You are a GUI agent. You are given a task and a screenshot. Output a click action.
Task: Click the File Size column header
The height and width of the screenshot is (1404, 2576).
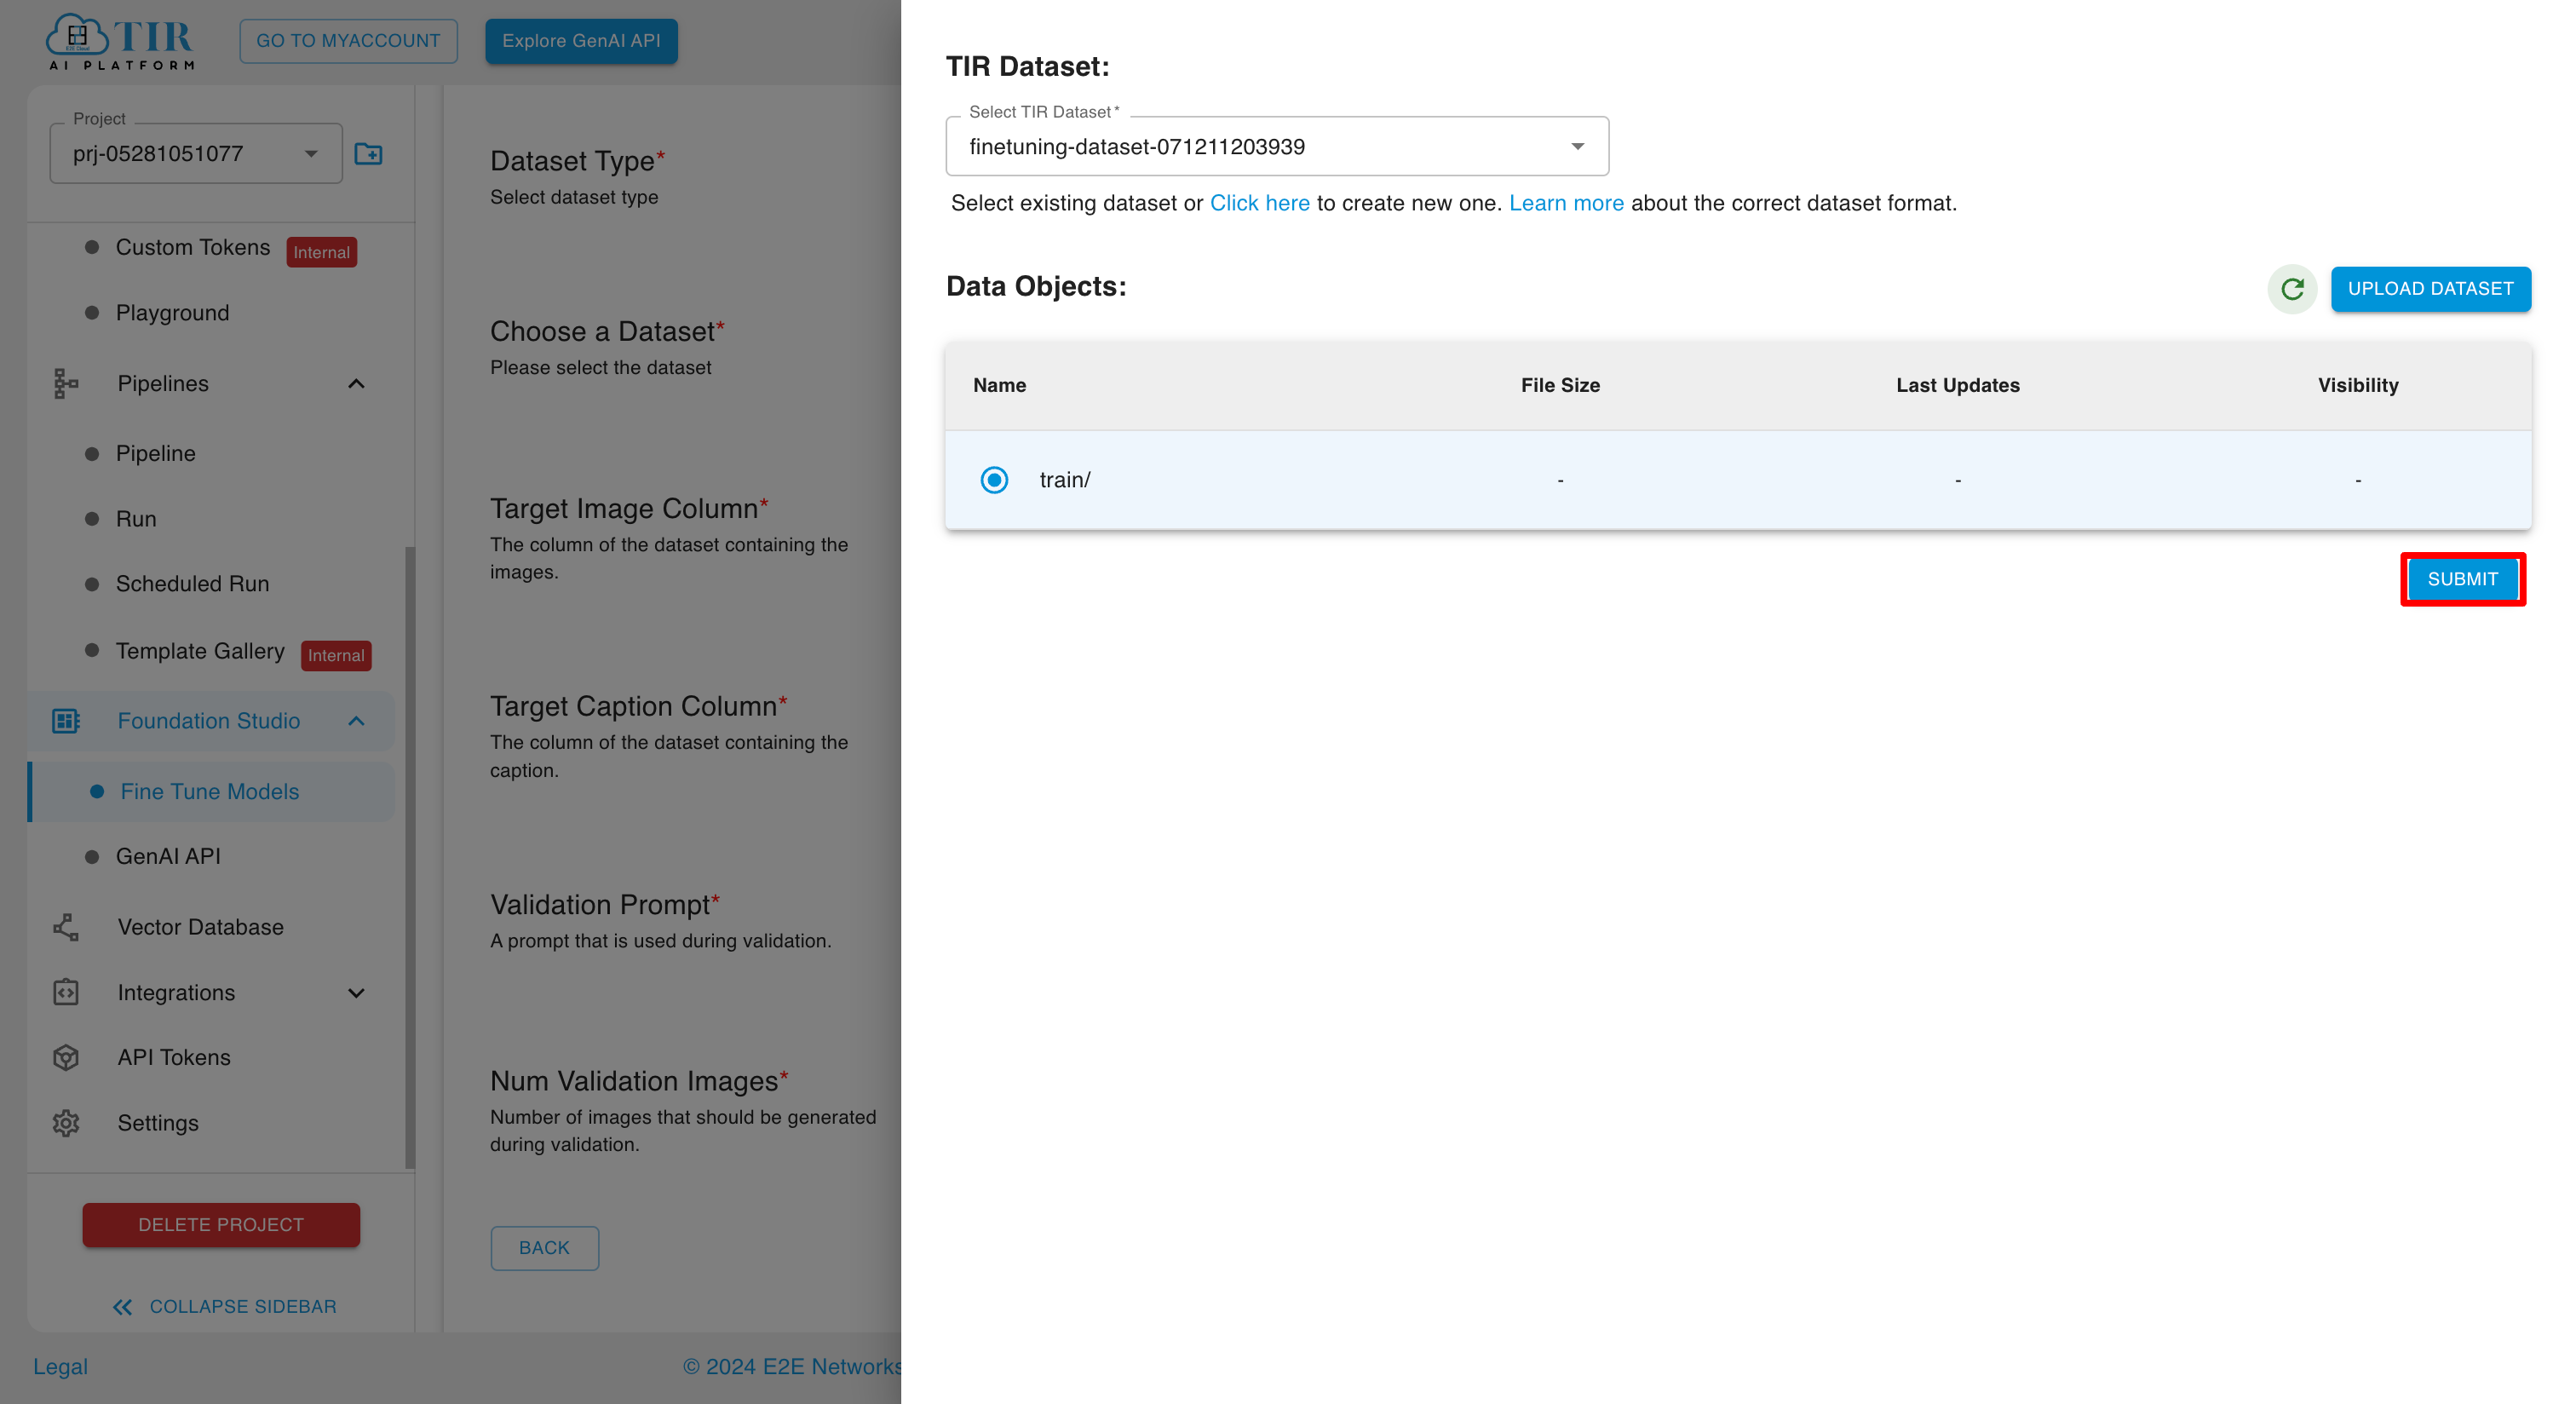(x=1560, y=385)
